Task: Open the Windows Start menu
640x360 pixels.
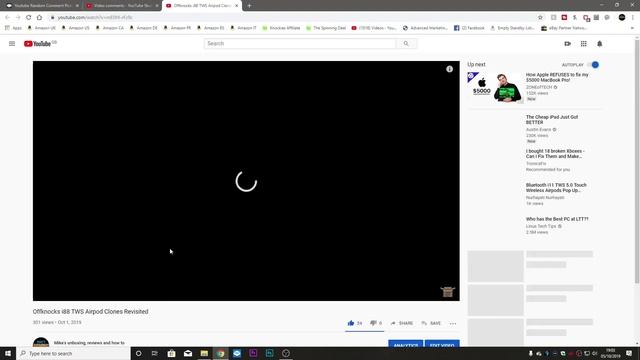Action: pos(8,353)
